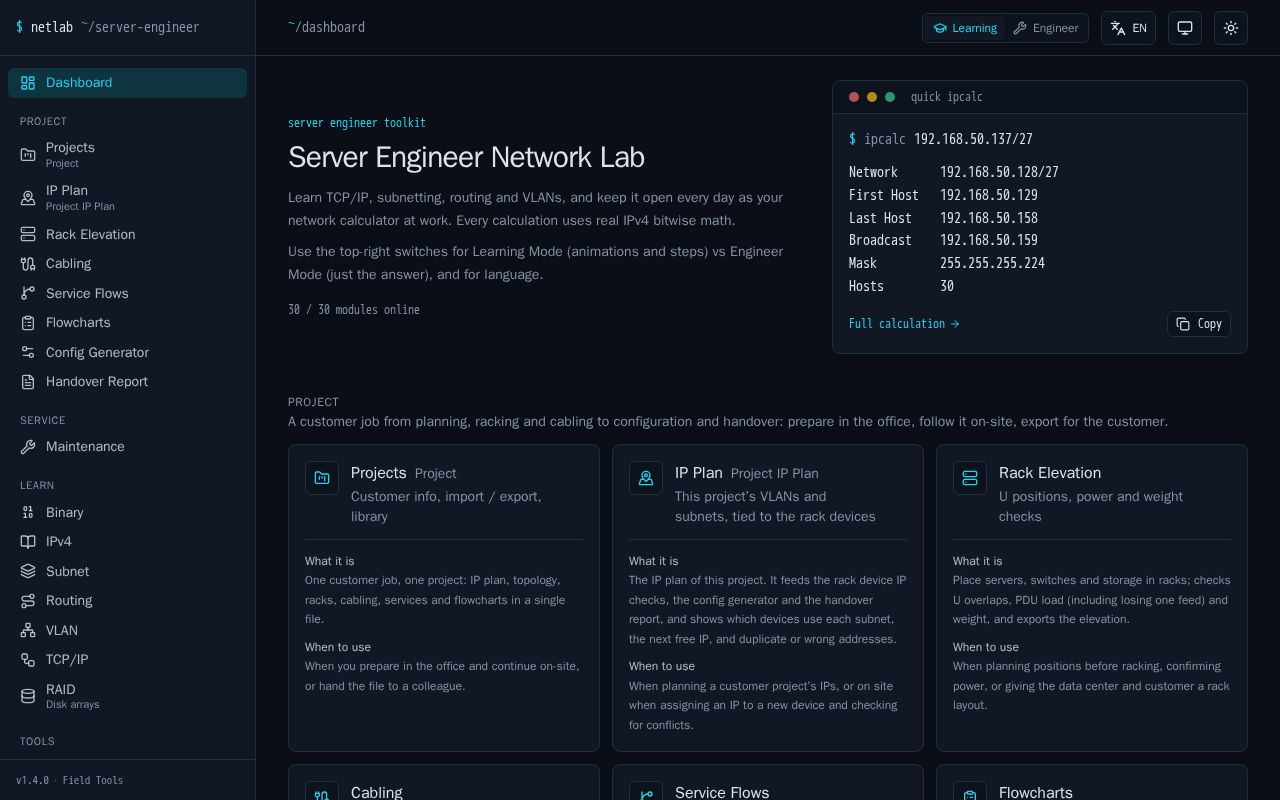Screen dimensions: 1280x800
Task: Click the 'server engineer toolkit' label
Action: [357, 123]
